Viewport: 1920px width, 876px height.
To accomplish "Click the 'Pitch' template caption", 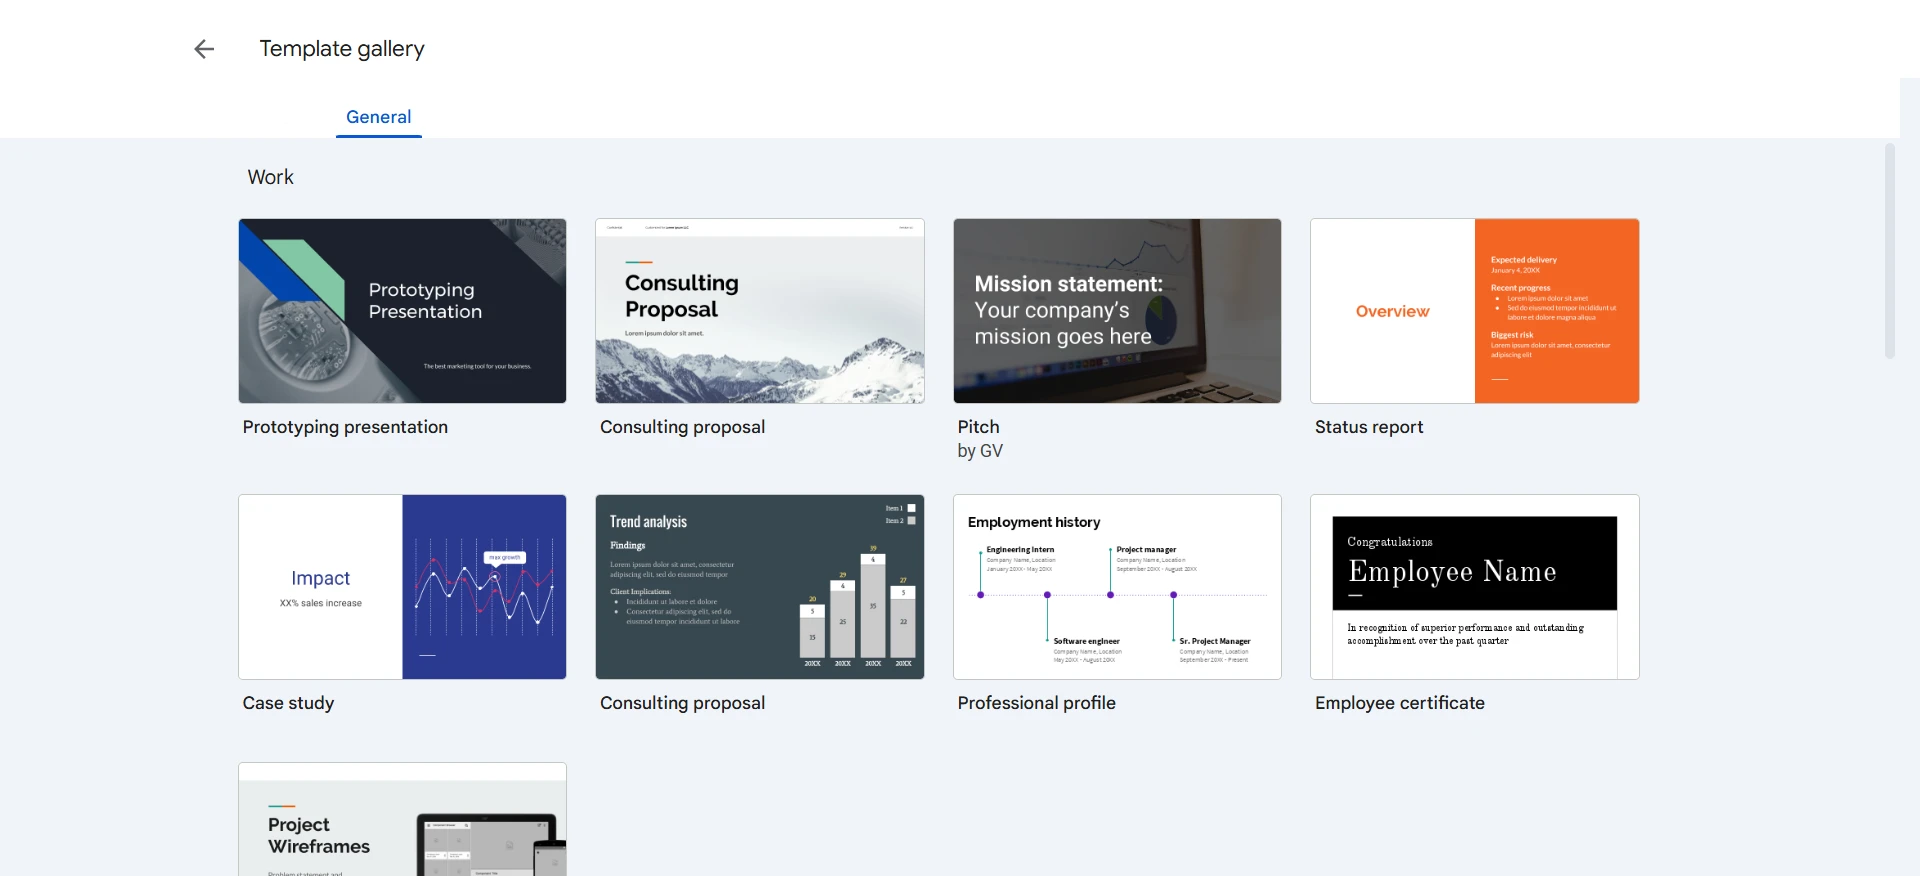I will pos(978,427).
